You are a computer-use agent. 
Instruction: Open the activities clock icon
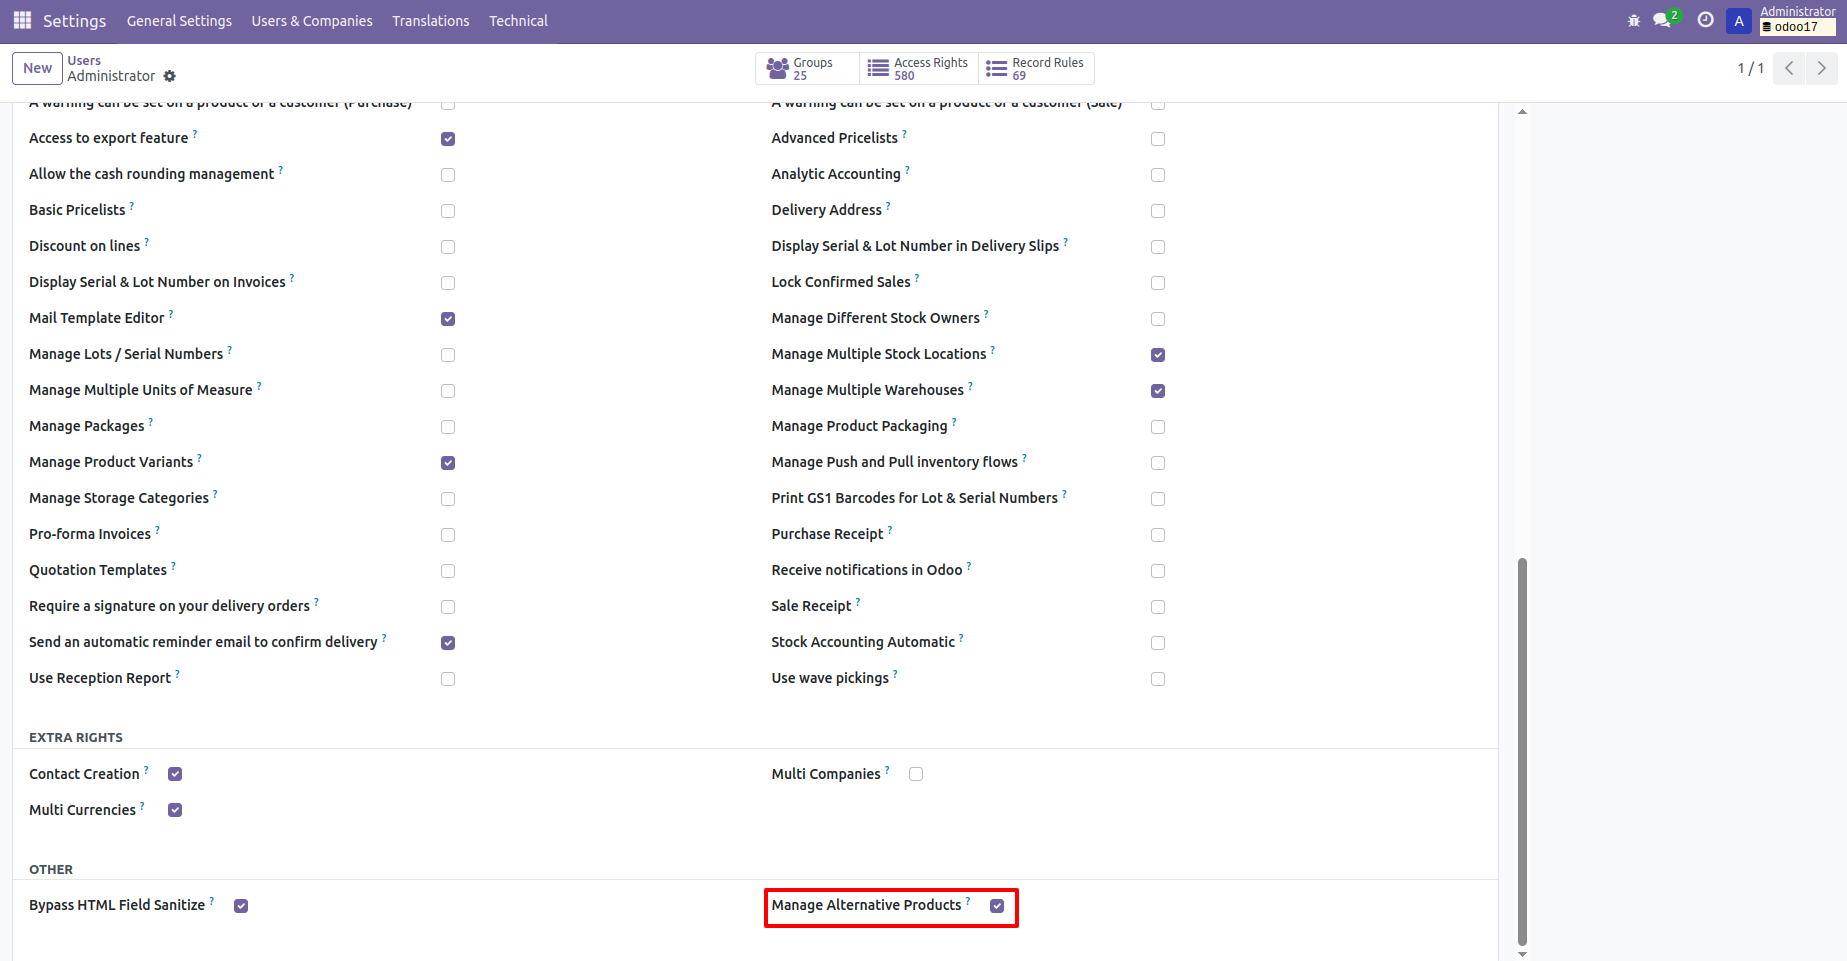tap(1705, 20)
